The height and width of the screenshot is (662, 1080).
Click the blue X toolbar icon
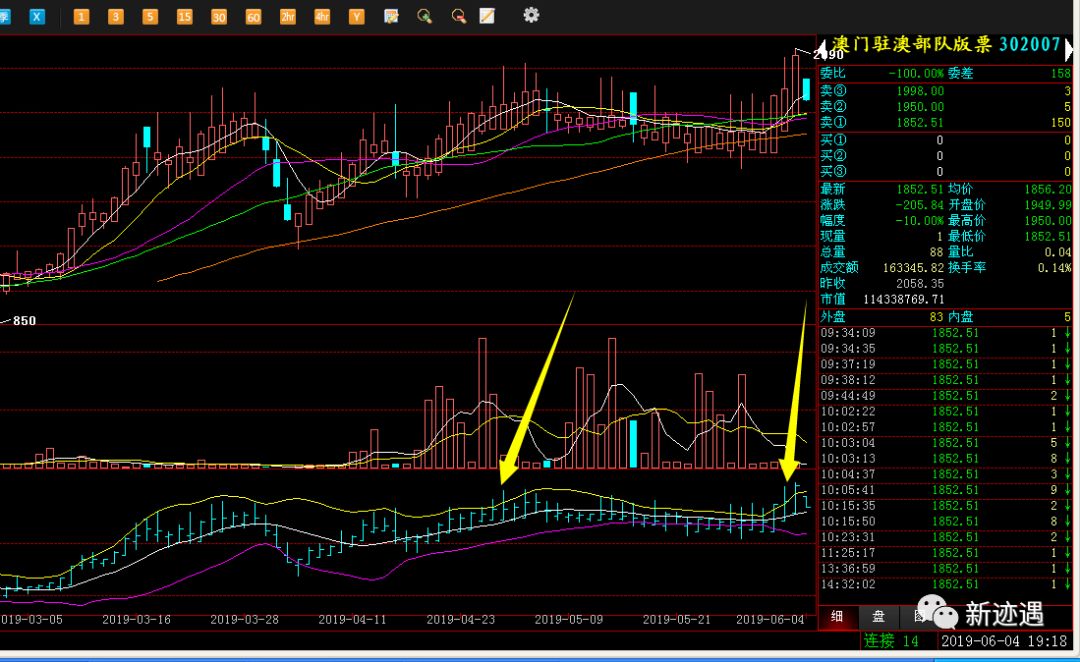(37, 17)
